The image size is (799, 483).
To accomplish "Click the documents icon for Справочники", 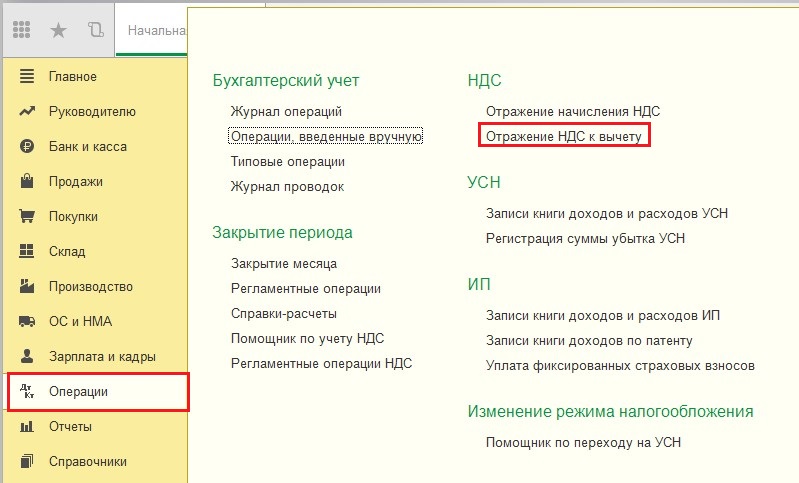I will pos(26,461).
